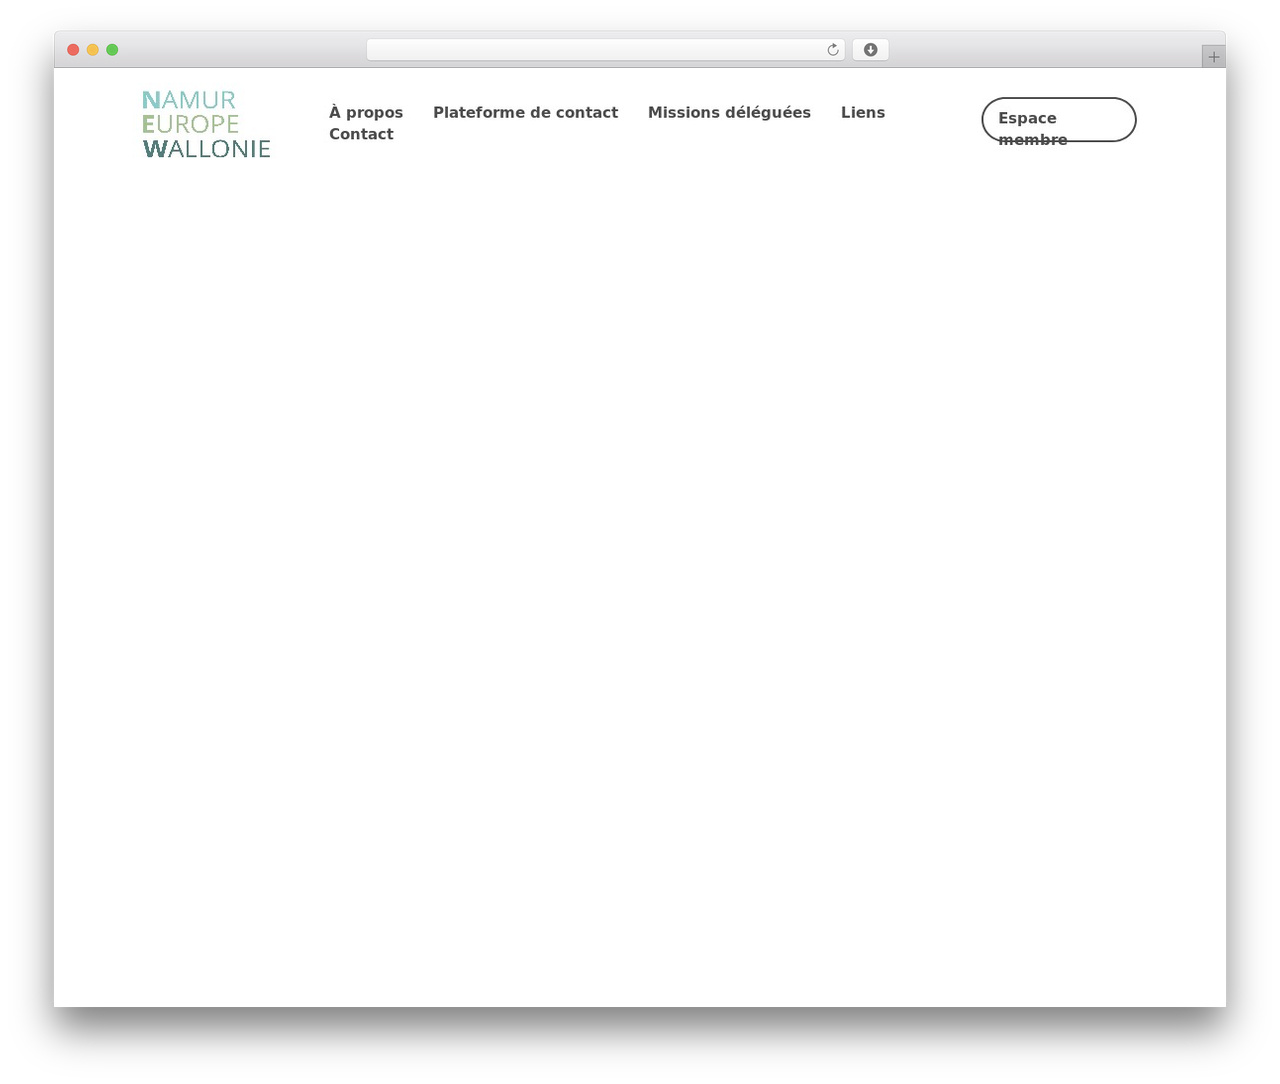Image resolution: width=1280 pixels, height=1084 pixels.
Task: Open the À propos menu item
Action: (x=366, y=113)
